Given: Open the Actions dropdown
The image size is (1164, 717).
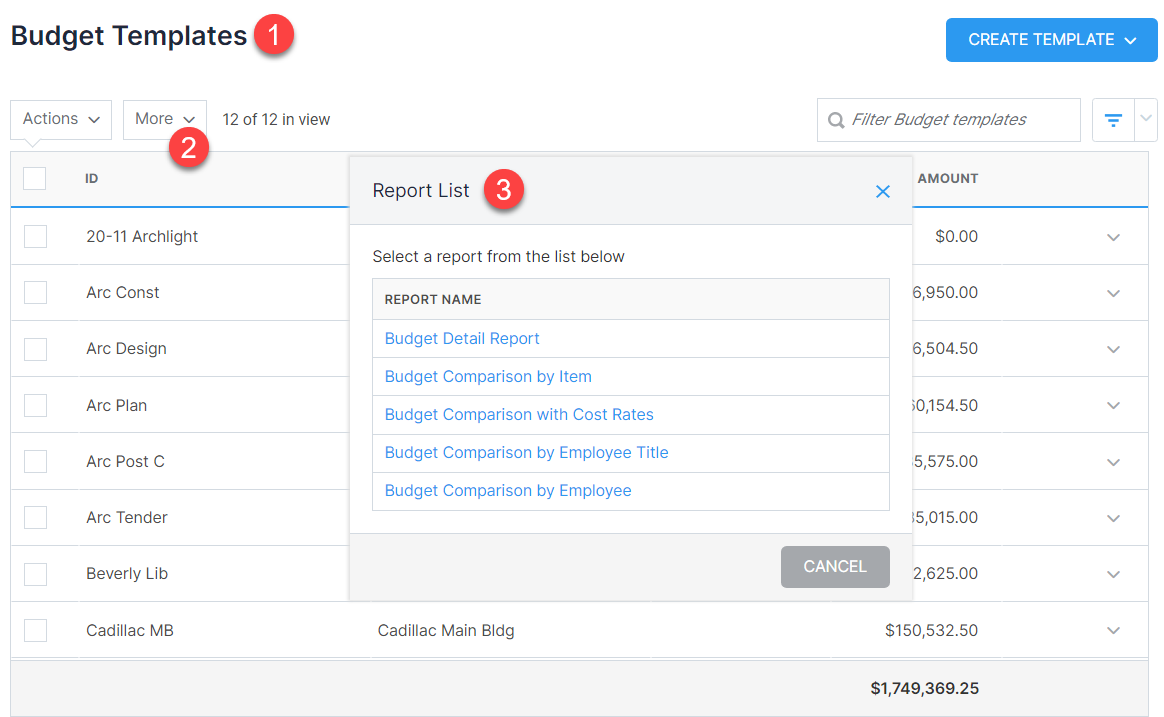Looking at the screenshot, I should point(60,119).
